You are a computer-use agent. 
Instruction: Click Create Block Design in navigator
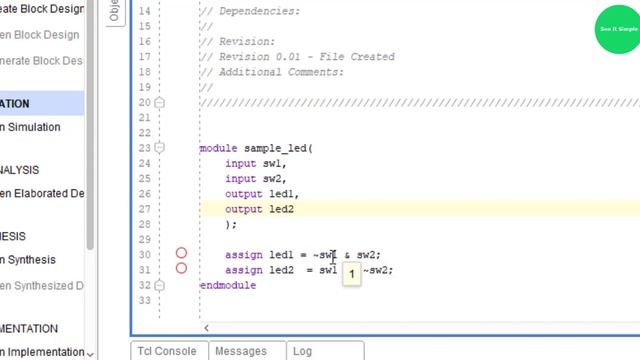[42, 9]
